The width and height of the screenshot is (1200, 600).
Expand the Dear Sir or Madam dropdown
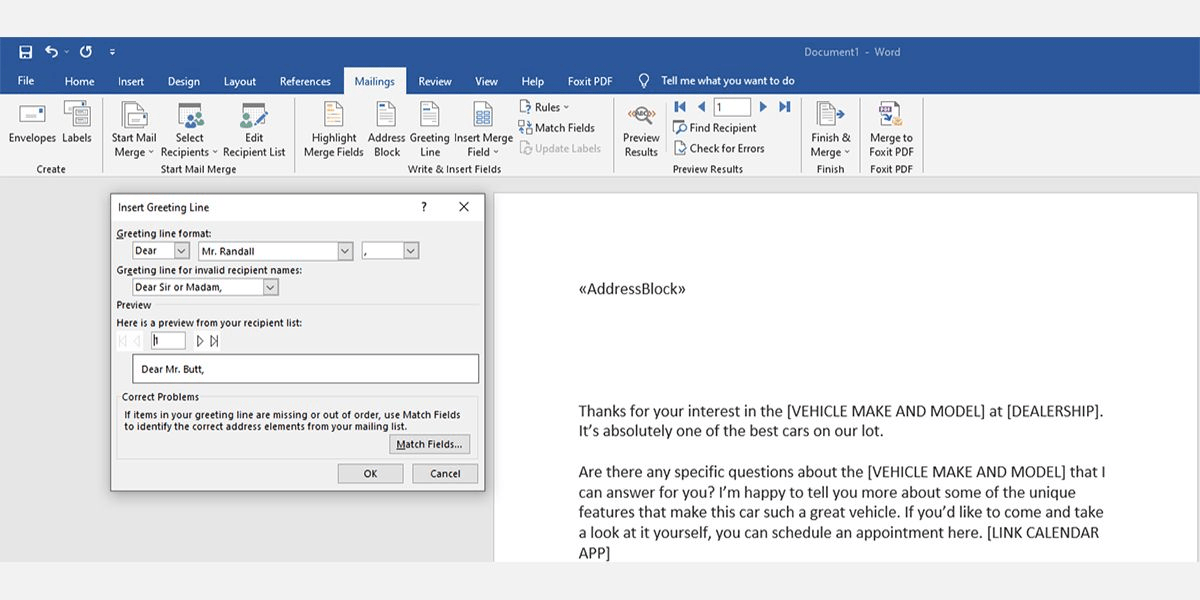click(270, 287)
